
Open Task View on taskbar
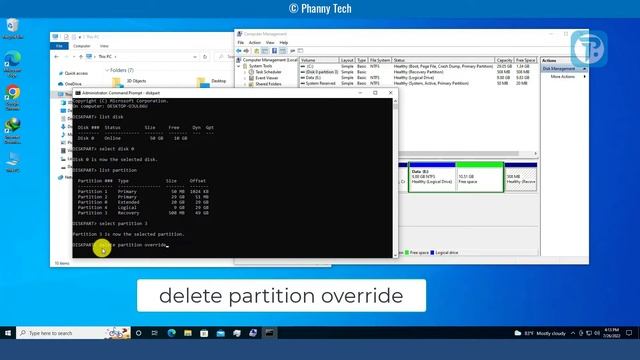click(x=155, y=333)
